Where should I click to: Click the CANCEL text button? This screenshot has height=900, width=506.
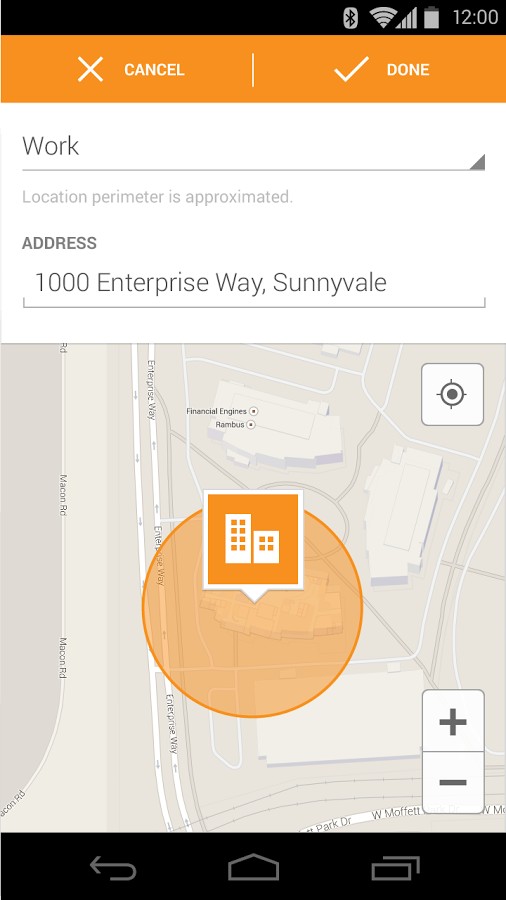[154, 70]
